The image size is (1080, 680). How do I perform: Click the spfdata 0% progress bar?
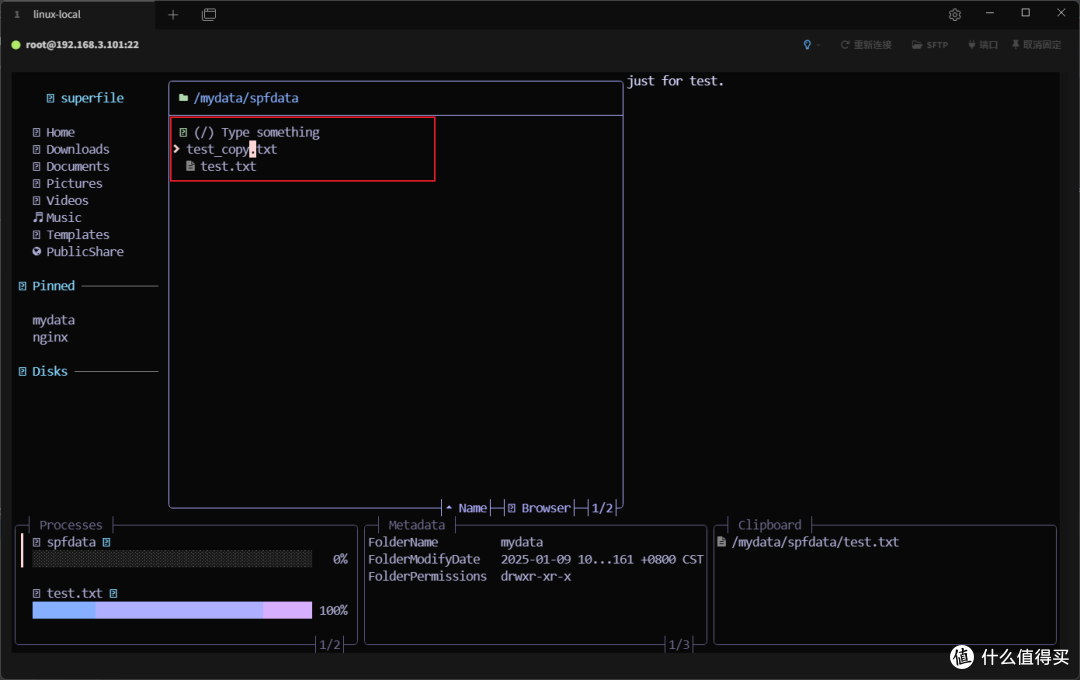coord(172,559)
